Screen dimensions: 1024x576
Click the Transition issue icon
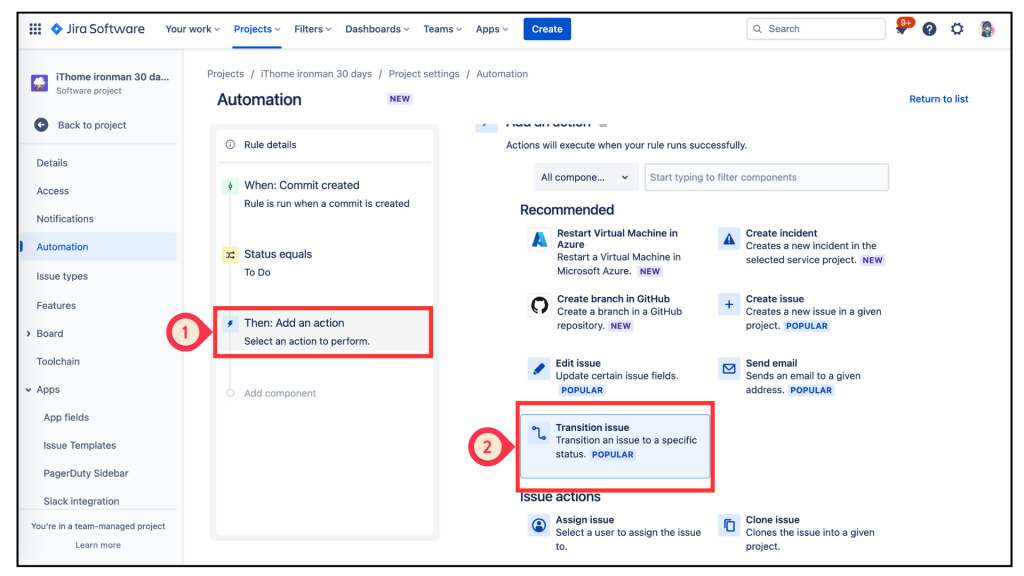(539, 433)
